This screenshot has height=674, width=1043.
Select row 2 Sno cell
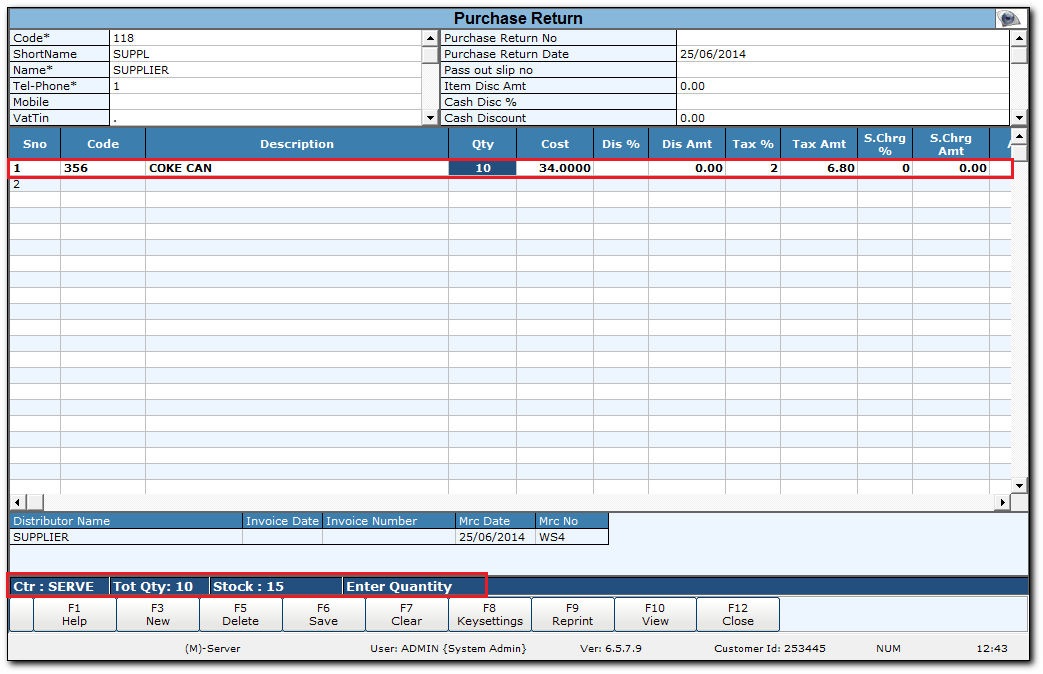point(35,184)
